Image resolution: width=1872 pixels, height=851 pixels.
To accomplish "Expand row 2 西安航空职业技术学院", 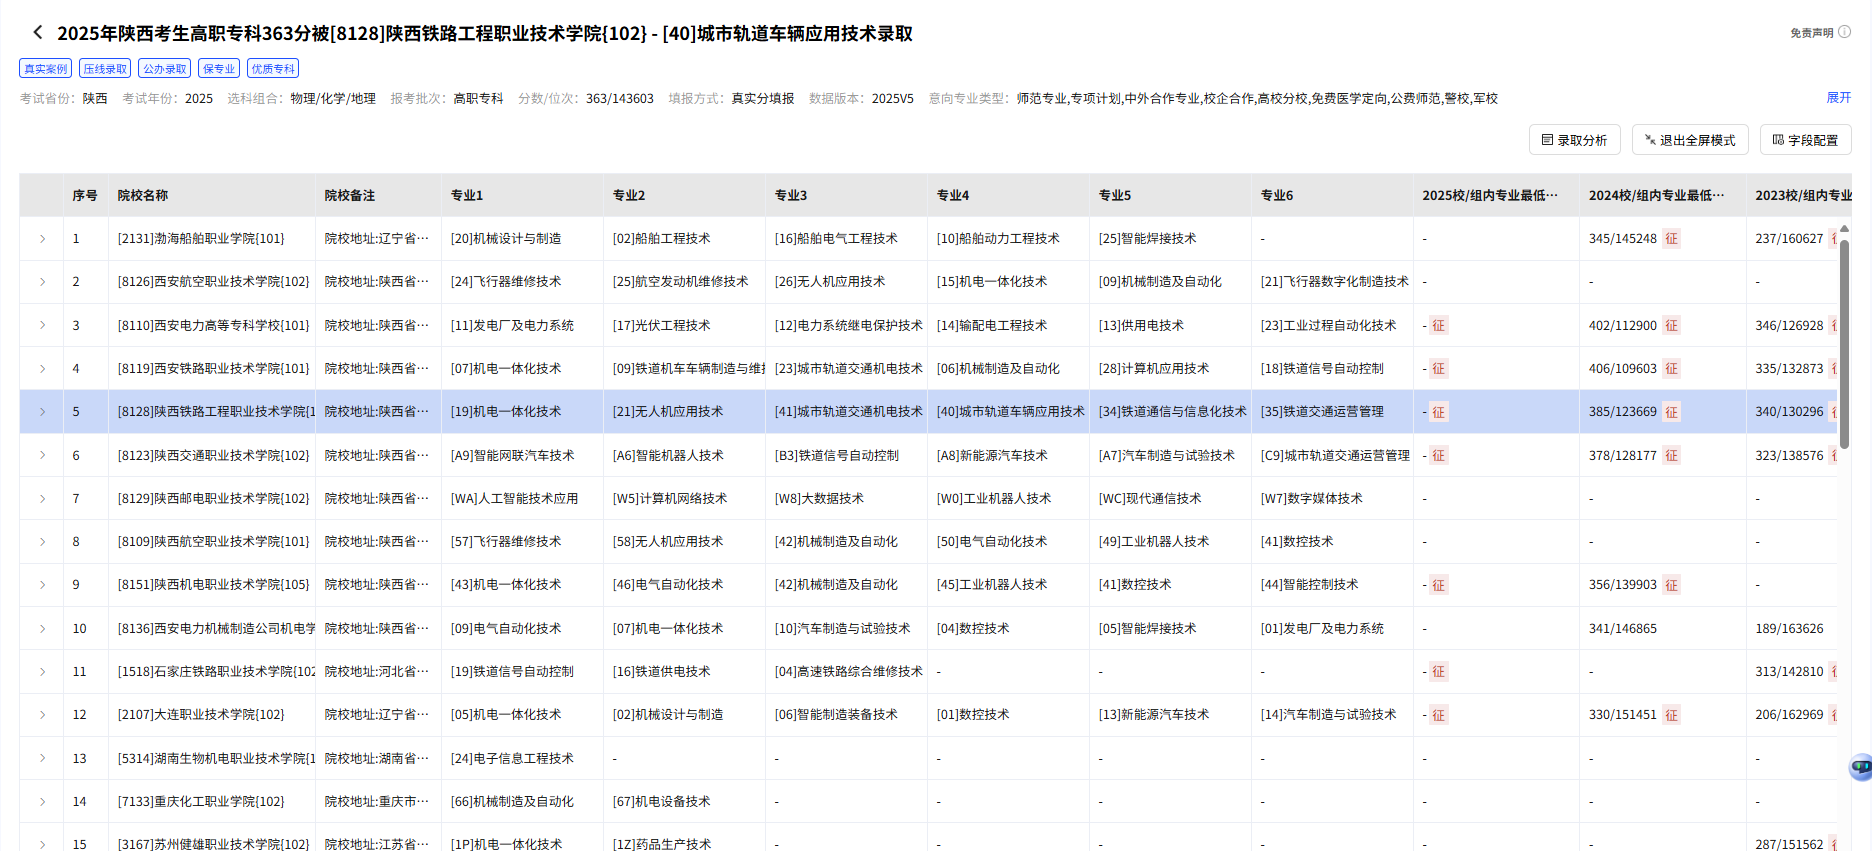I will point(42,282).
